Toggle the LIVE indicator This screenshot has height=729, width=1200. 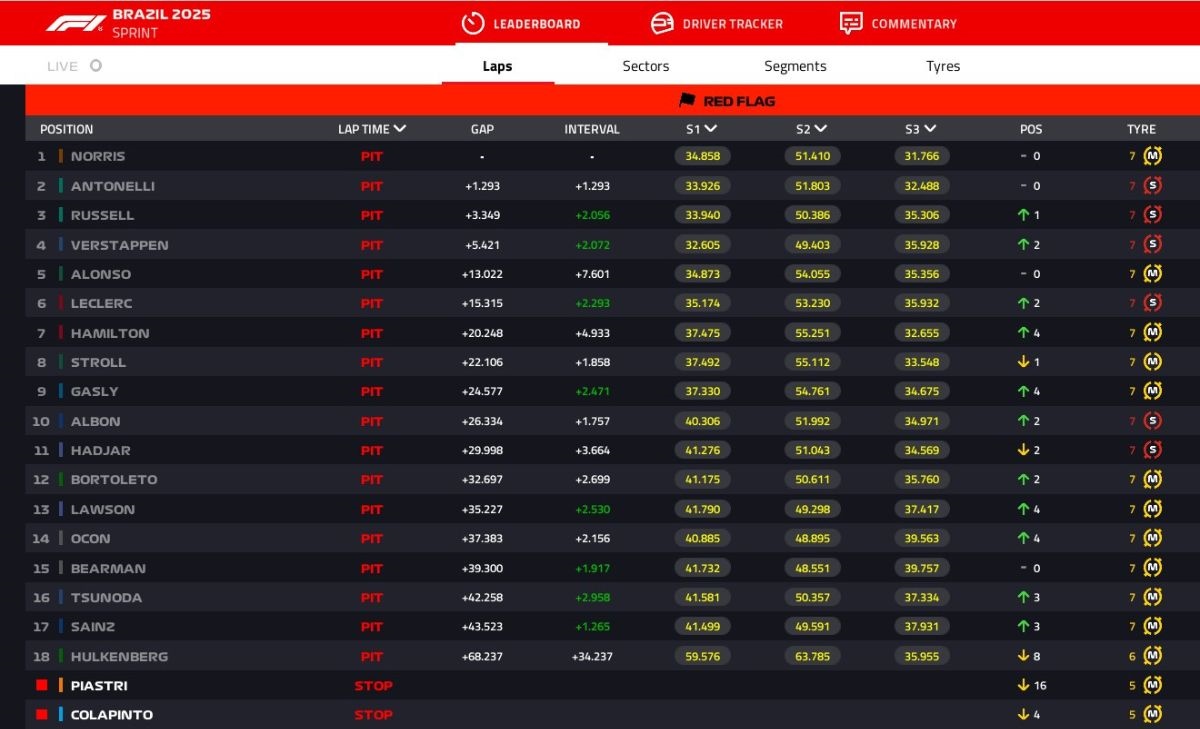(95, 66)
